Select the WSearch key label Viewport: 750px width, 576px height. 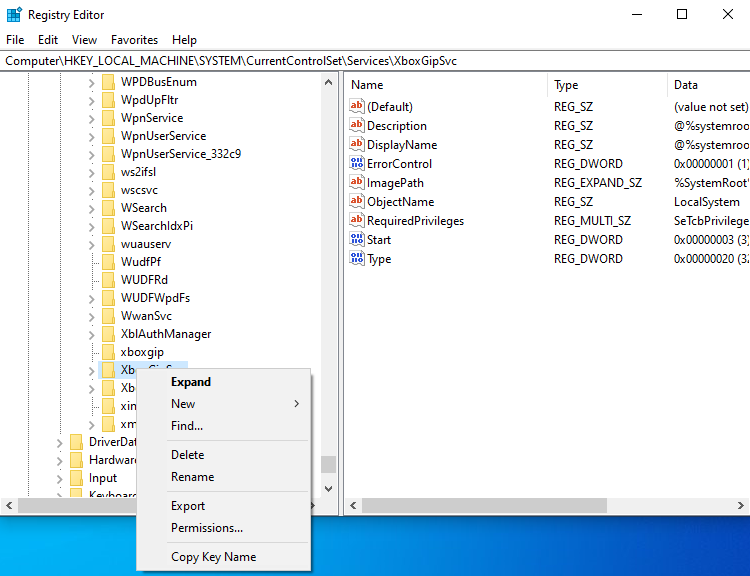click(x=143, y=208)
